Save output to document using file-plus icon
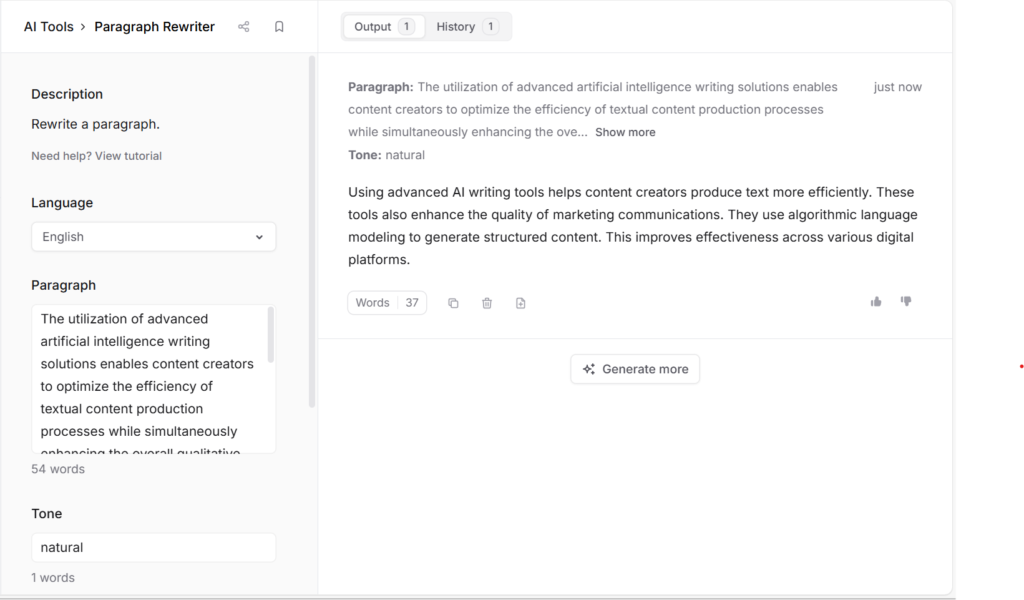Image resolution: width=1024 pixels, height=600 pixels. 521,303
